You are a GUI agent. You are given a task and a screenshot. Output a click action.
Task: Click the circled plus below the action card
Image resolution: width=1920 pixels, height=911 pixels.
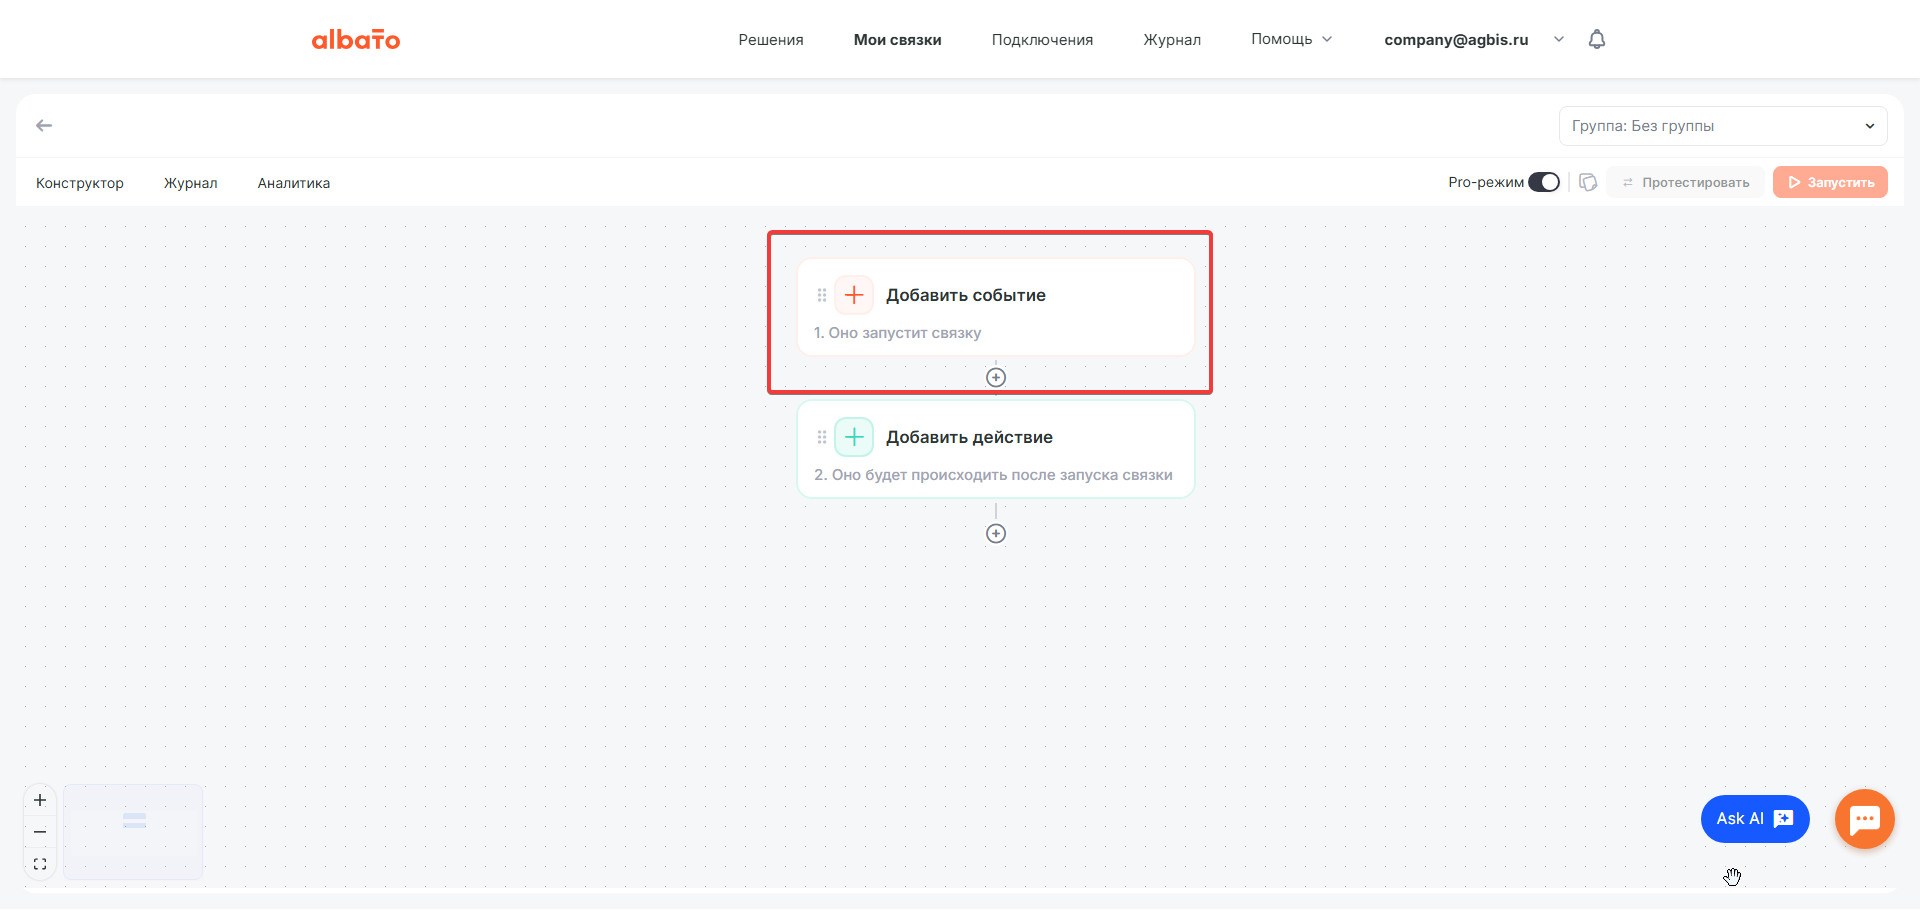click(x=995, y=534)
